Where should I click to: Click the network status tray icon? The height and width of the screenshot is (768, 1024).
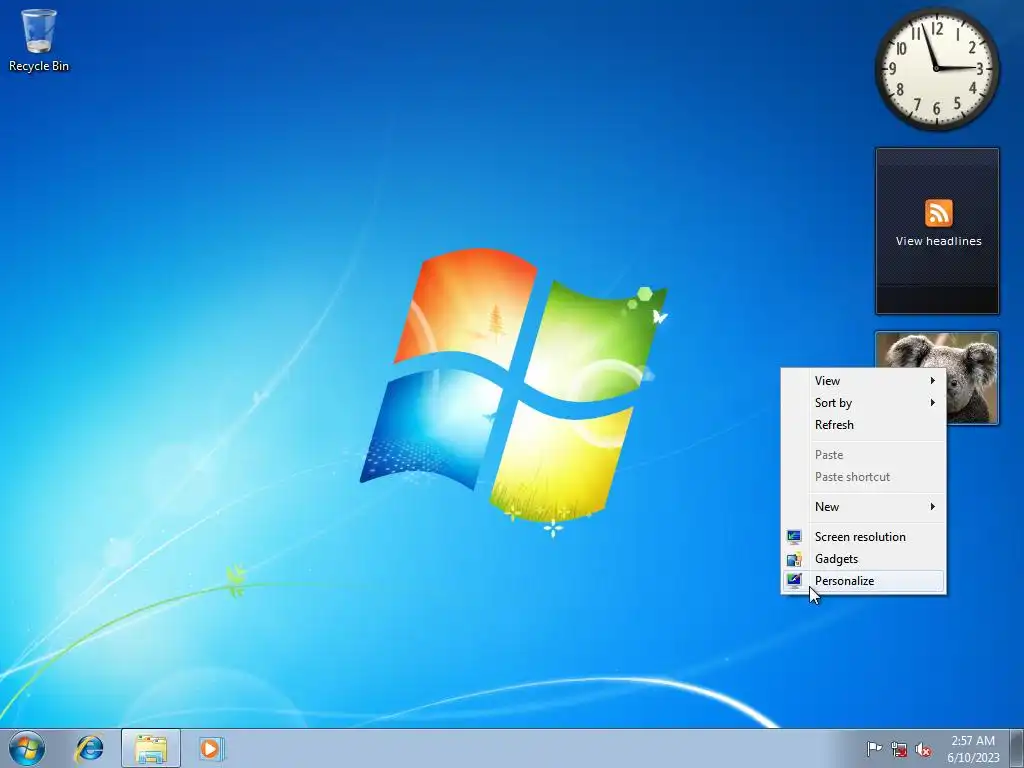(899, 749)
